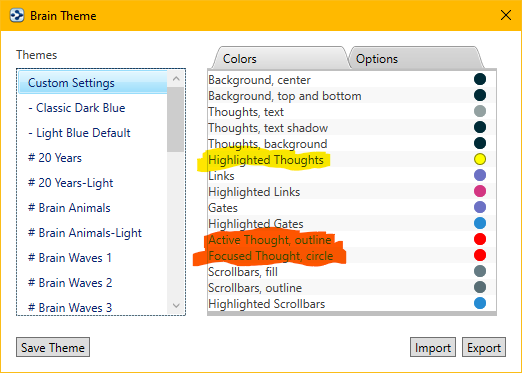Select Custom Settings theme
Screen dimensions: 522x373
tap(93, 82)
